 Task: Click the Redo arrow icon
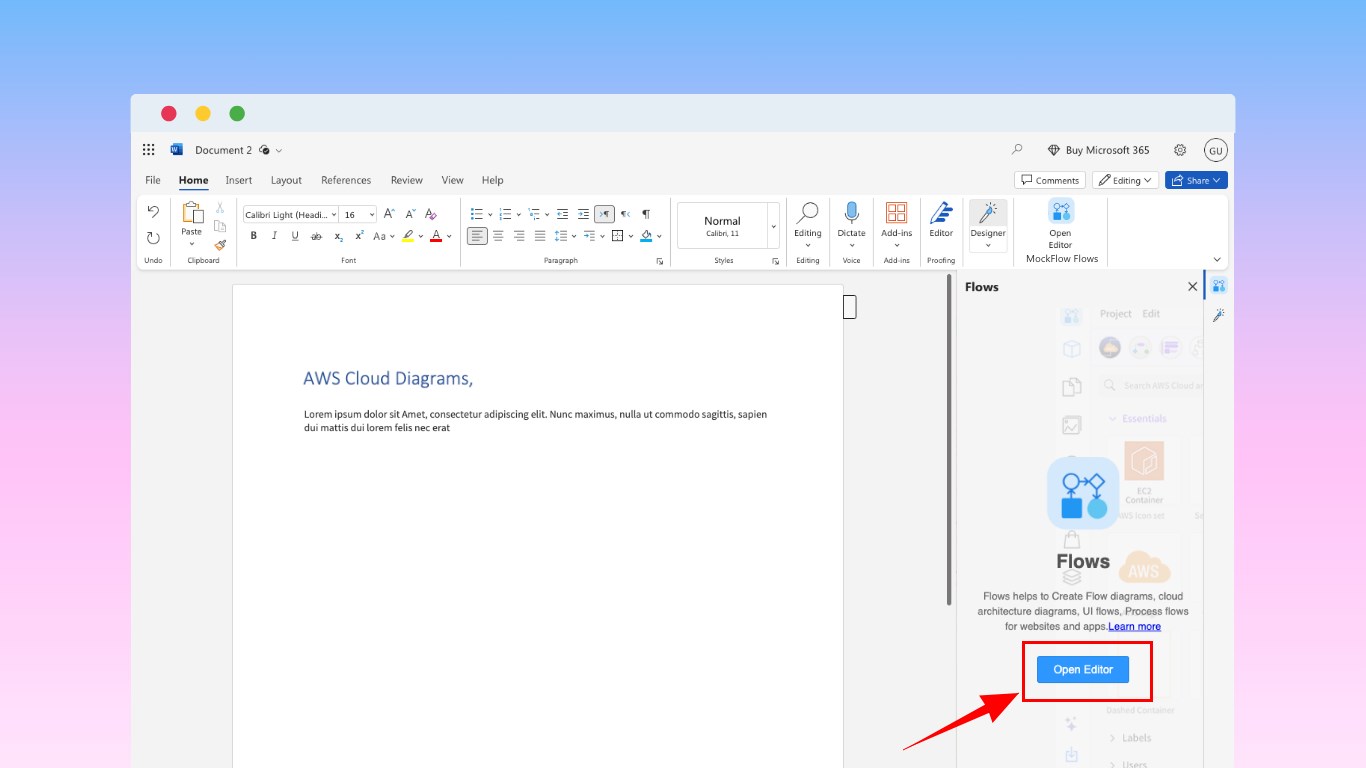153,238
